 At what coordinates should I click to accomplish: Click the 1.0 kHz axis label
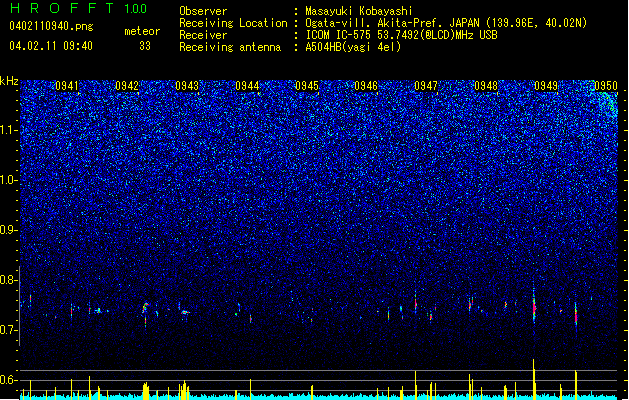[9, 180]
